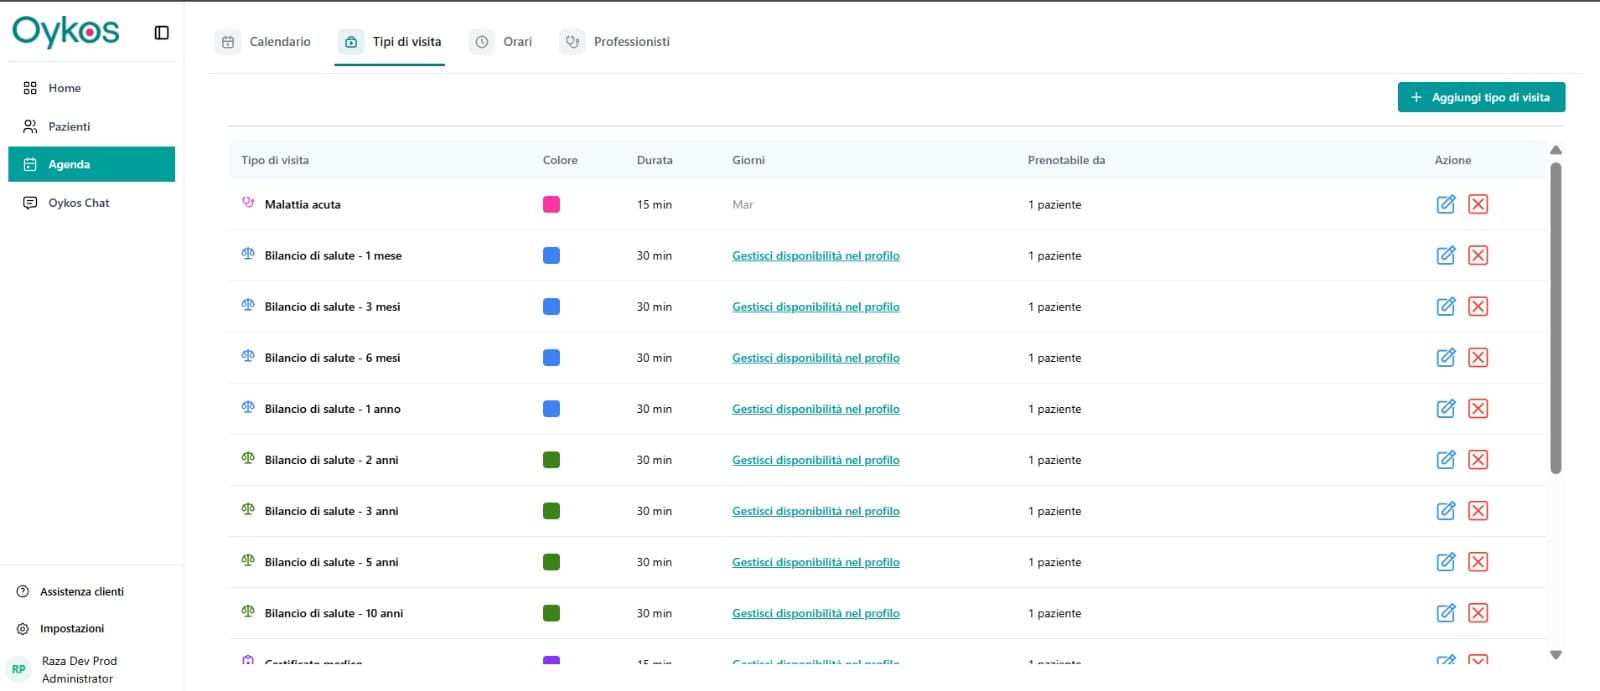
Task: Click the Prenotabile da column header
Action: click(1066, 160)
